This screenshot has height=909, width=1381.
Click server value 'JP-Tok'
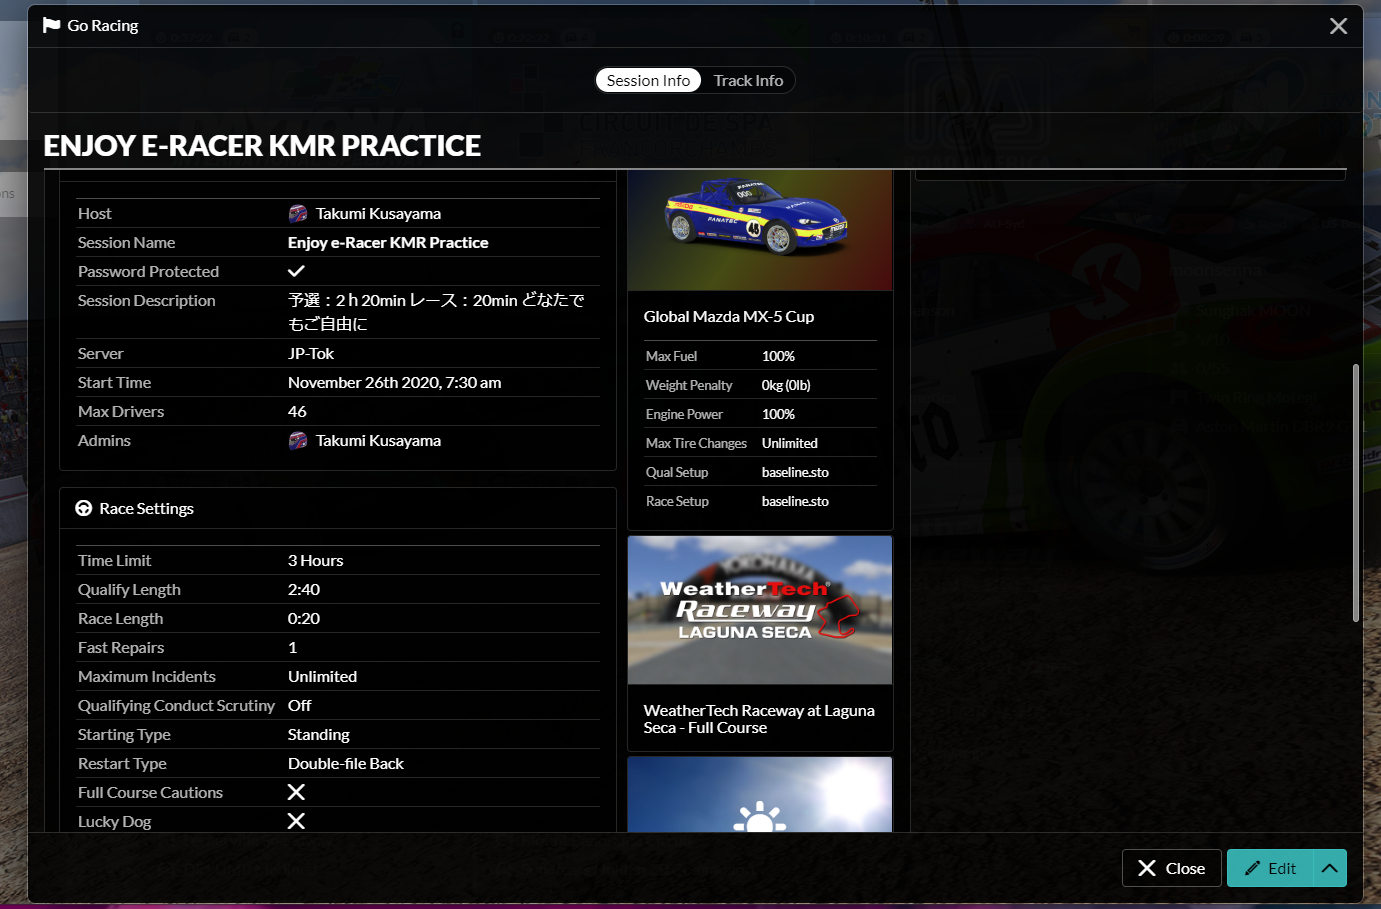tap(311, 353)
